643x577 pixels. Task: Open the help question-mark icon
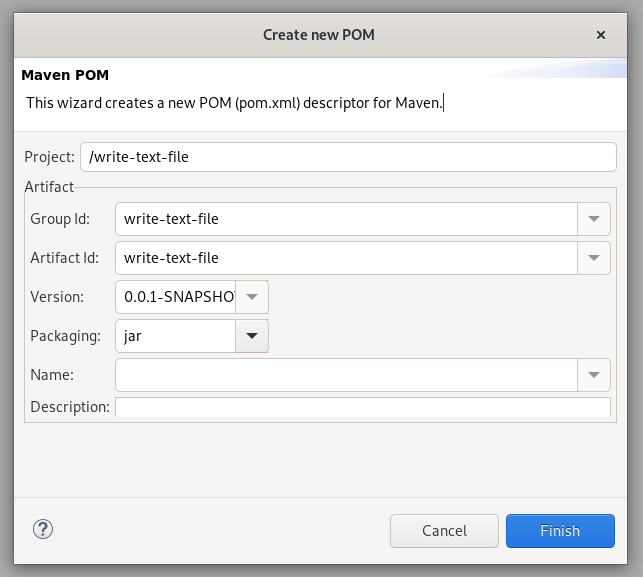[x=43, y=529]
